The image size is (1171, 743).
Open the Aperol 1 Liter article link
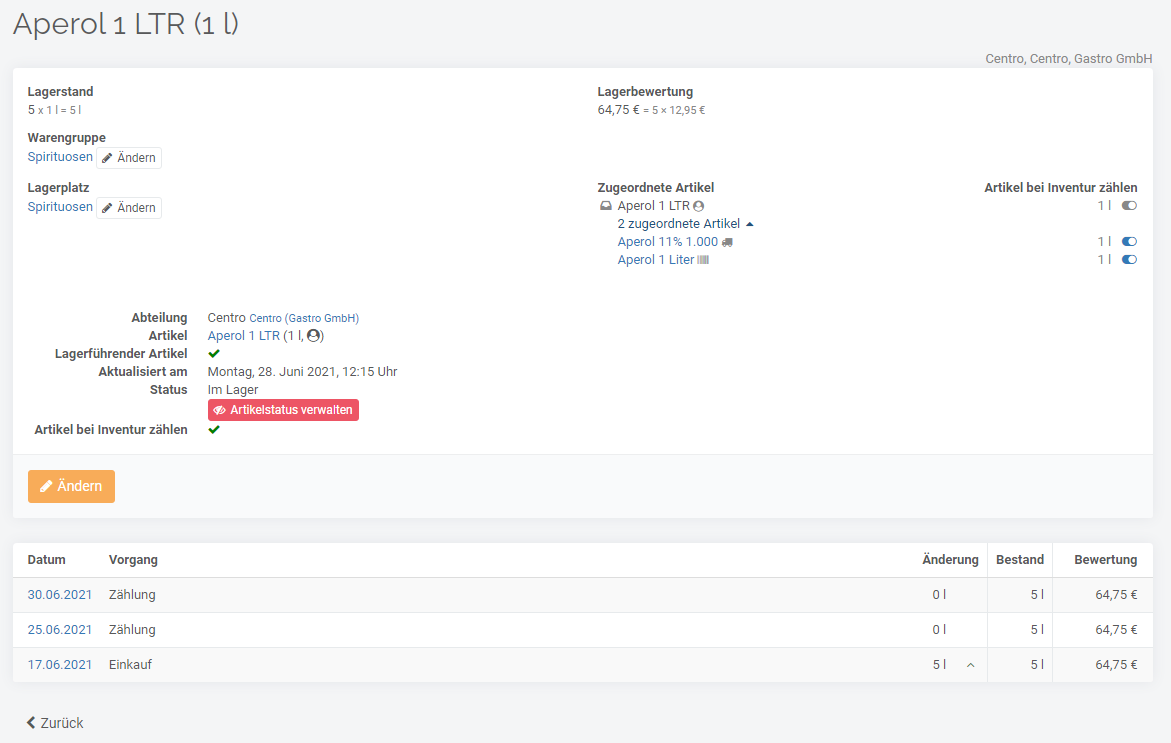point(656,260)
